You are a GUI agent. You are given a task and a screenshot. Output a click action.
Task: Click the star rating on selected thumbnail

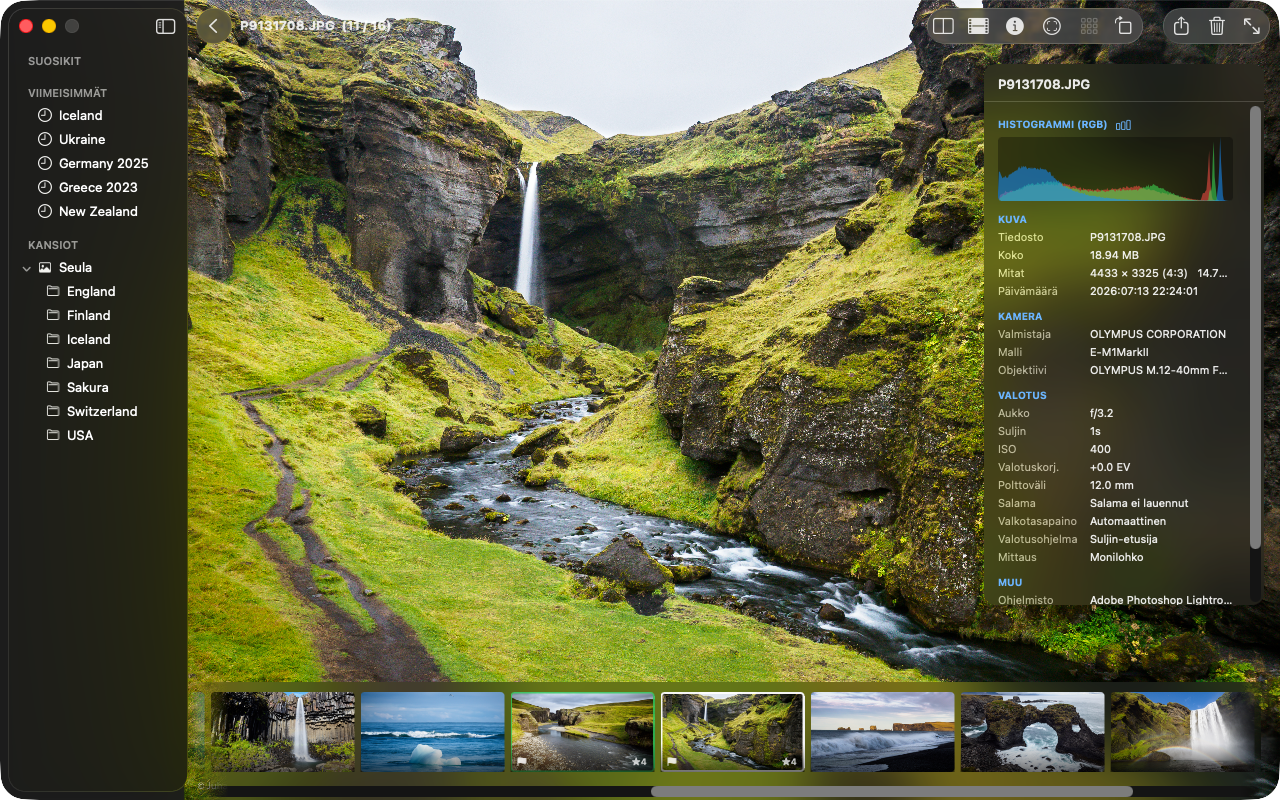pos(789,762)
